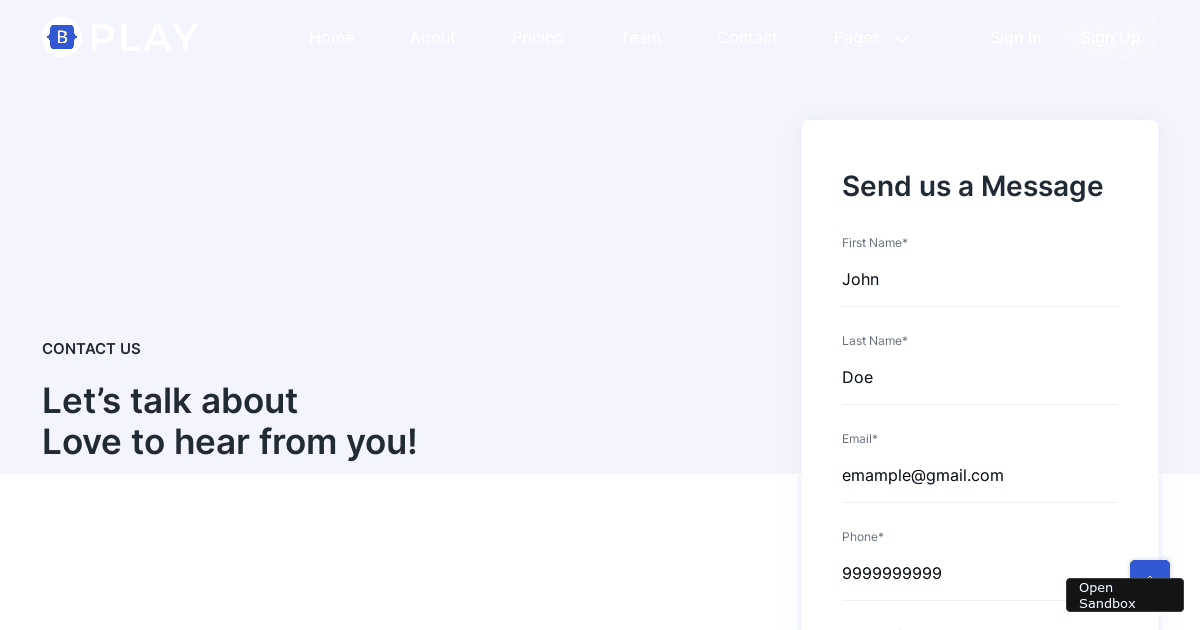Image resolution: width=1200 pixels, height=630 pixels.
Task: Open Sandbox via the black badge
Action: pos(1125,595)
